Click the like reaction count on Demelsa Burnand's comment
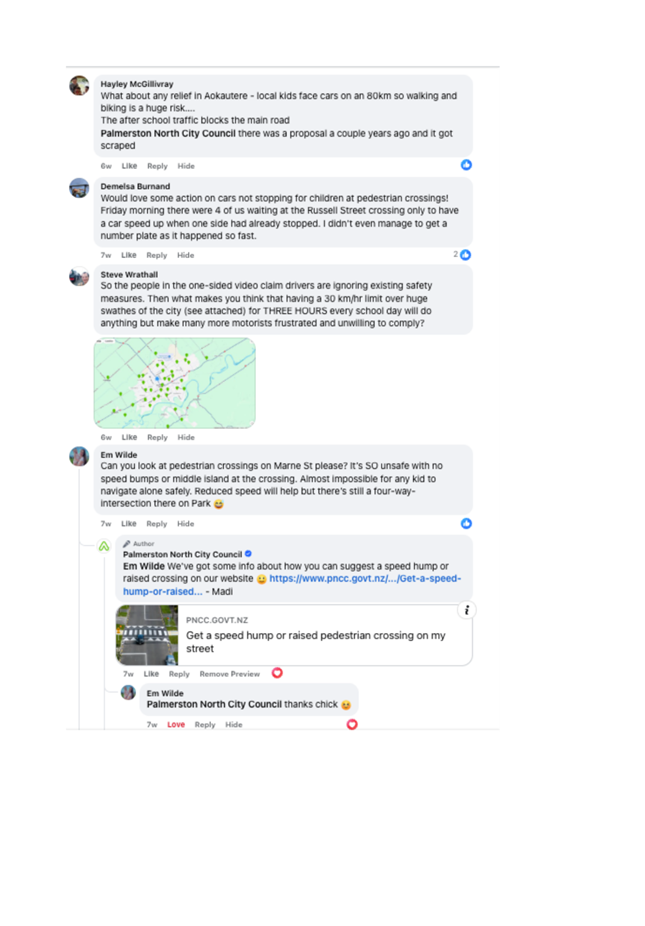Screen dimensions: 645x926 pos(455,254)
